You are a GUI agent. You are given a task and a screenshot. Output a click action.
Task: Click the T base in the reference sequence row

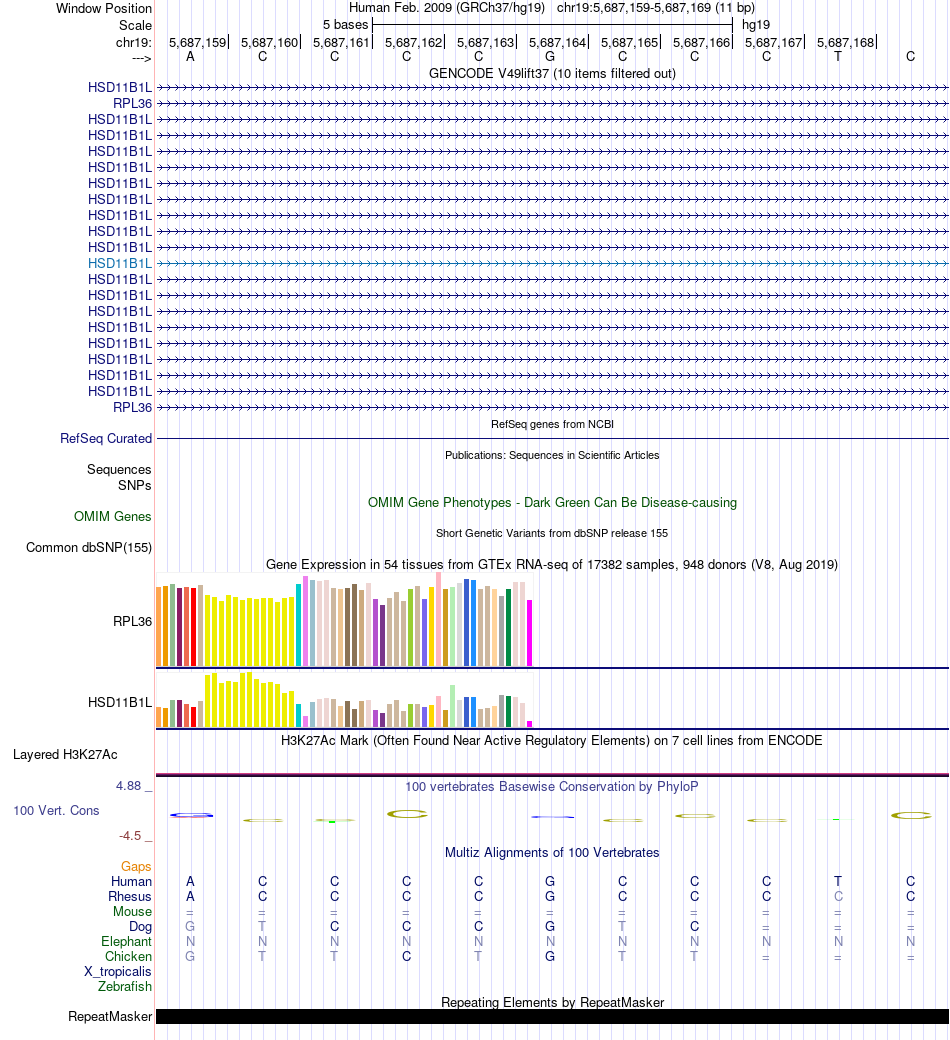point(838,56)
